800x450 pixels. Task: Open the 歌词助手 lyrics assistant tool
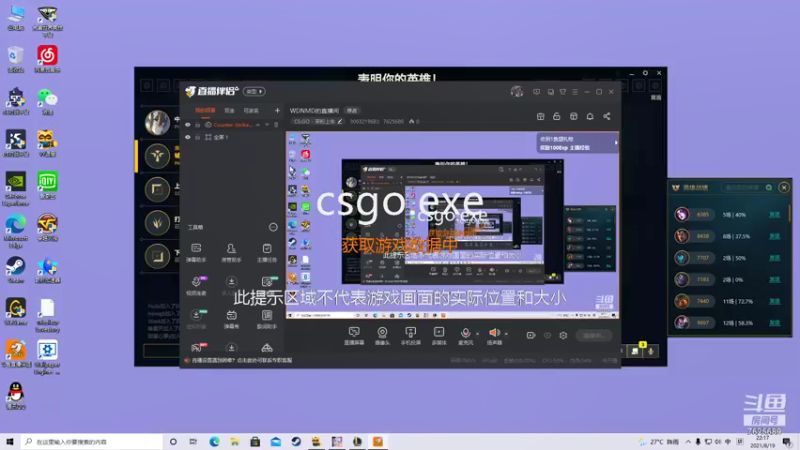pos(267,319)
